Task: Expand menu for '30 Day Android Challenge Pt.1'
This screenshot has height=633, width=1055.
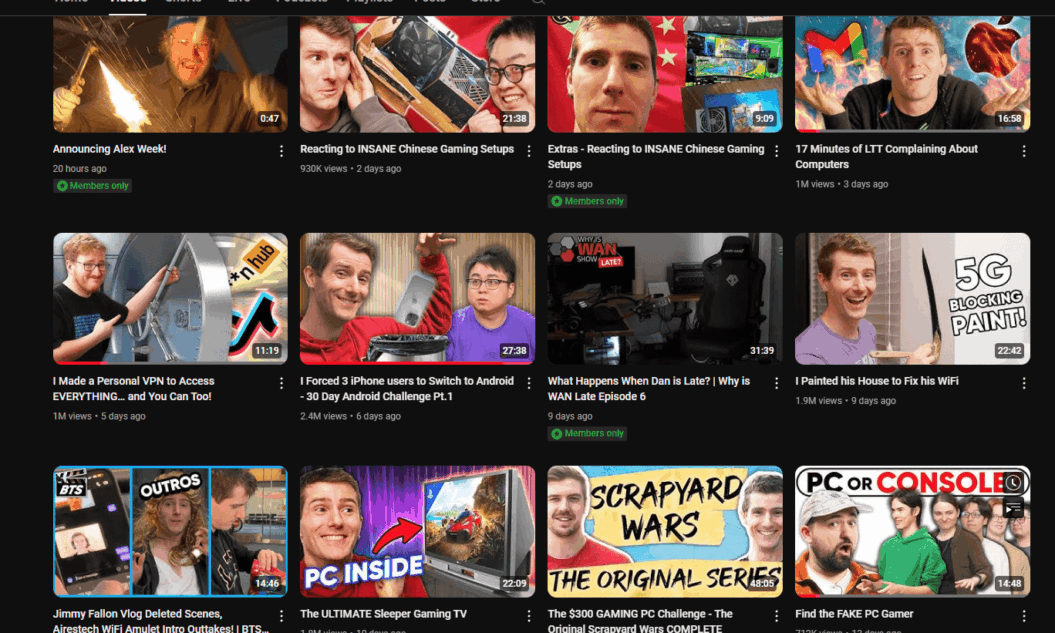Action: tap(529, 383)
